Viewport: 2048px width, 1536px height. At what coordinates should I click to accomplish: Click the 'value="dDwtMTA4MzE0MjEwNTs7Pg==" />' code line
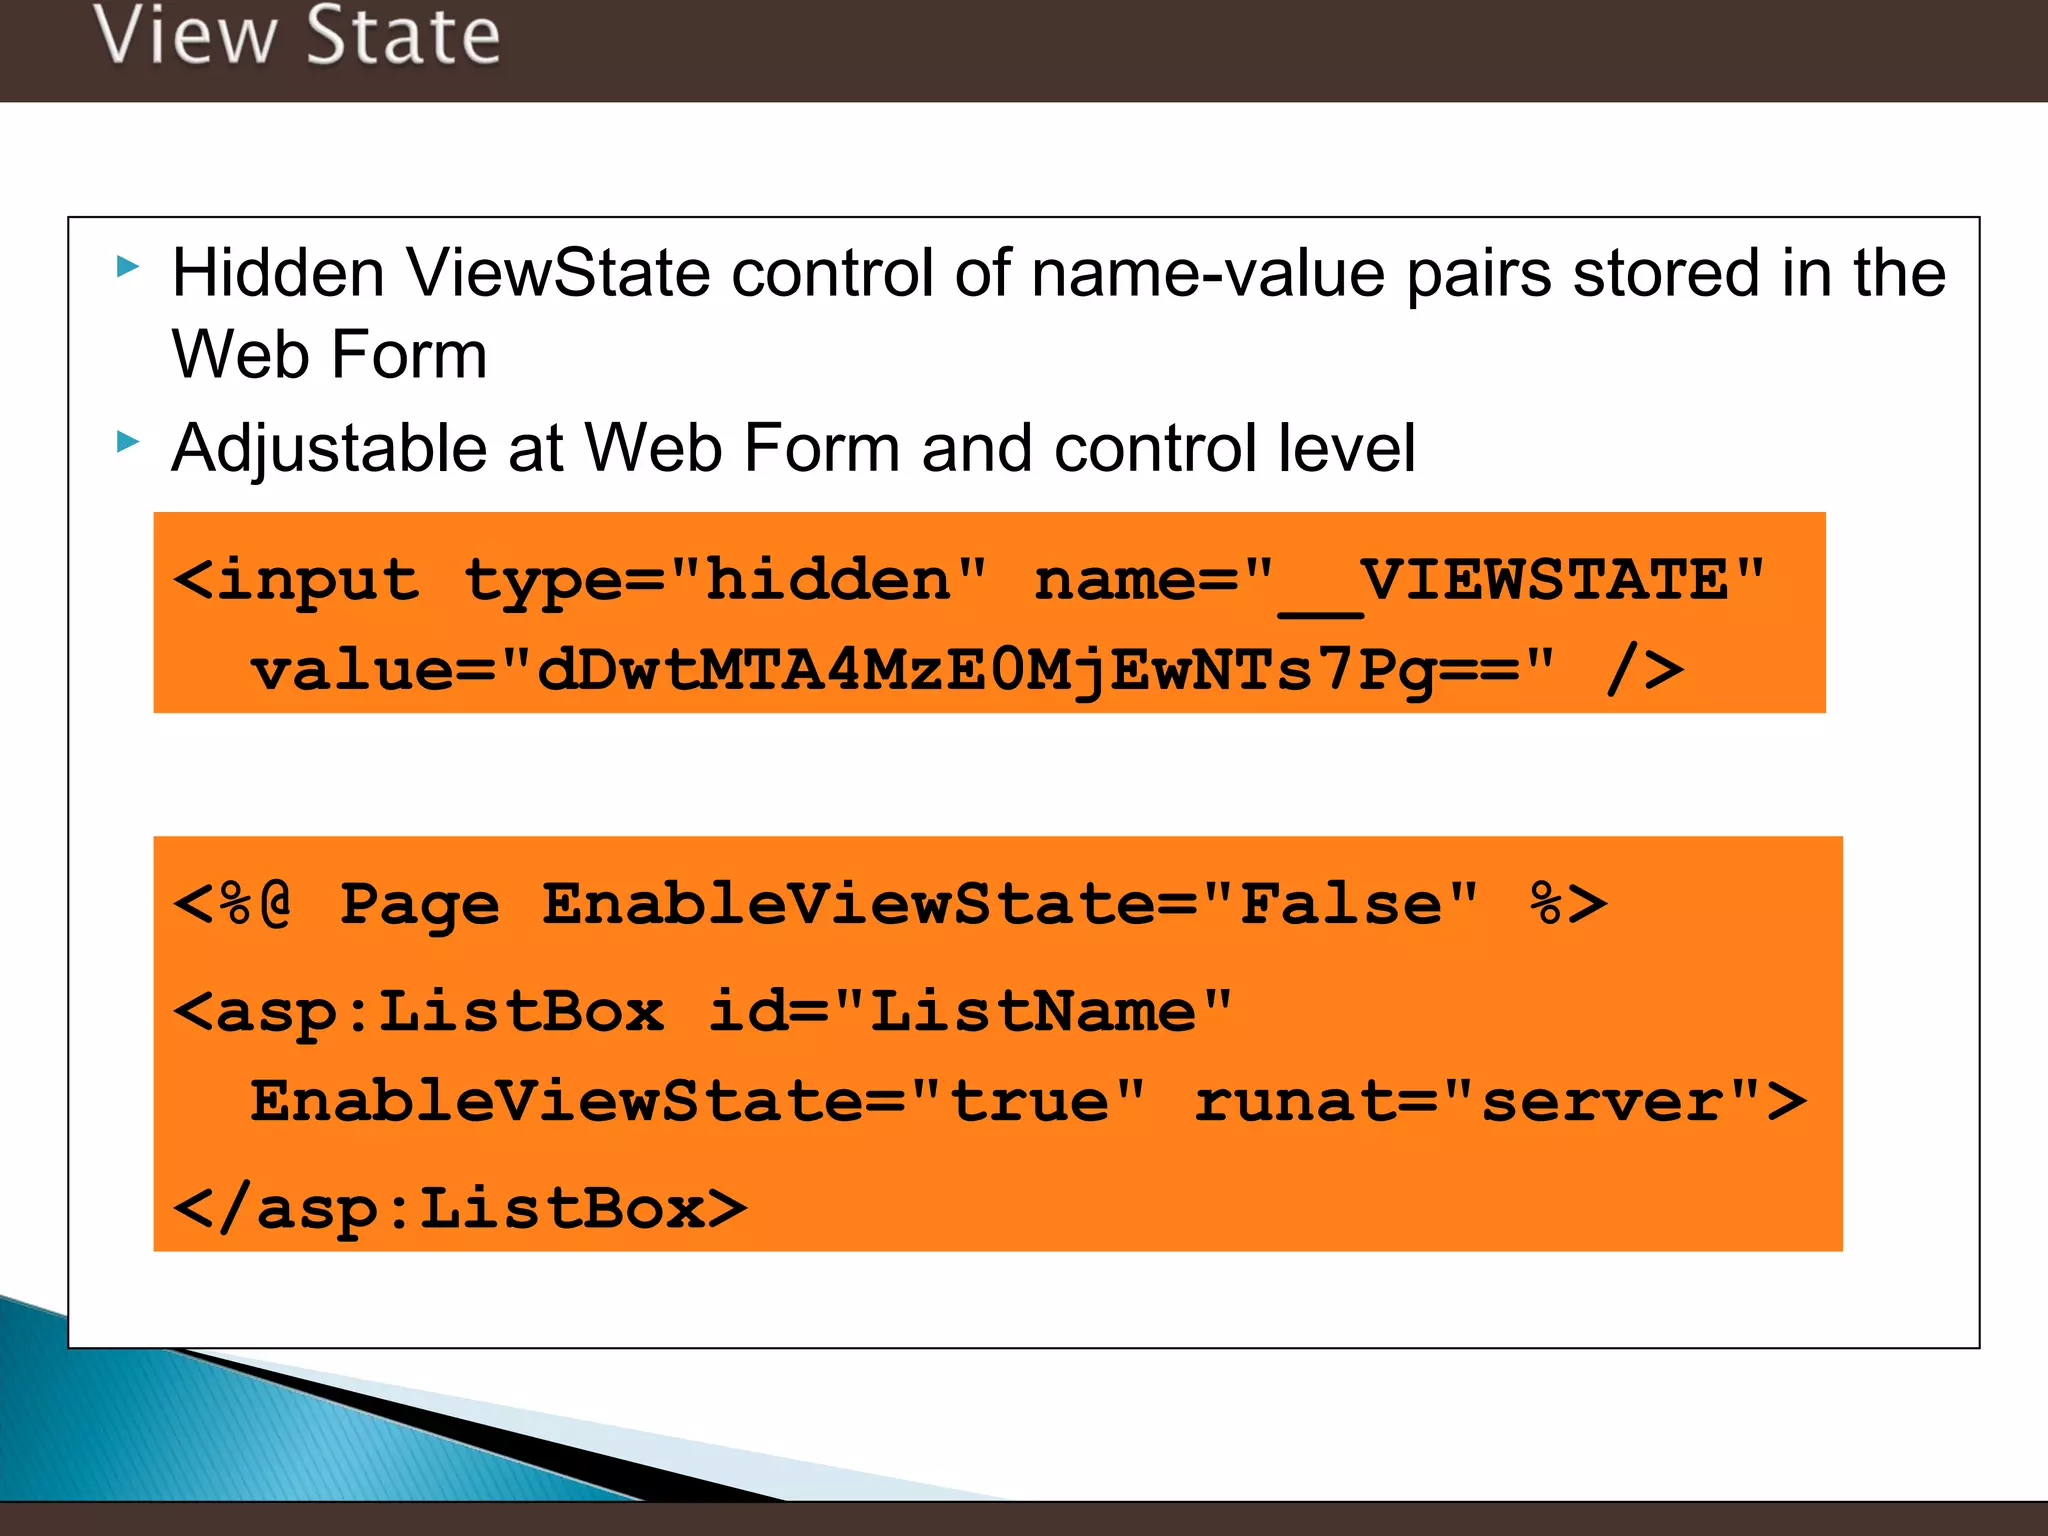tap(968, 671)
